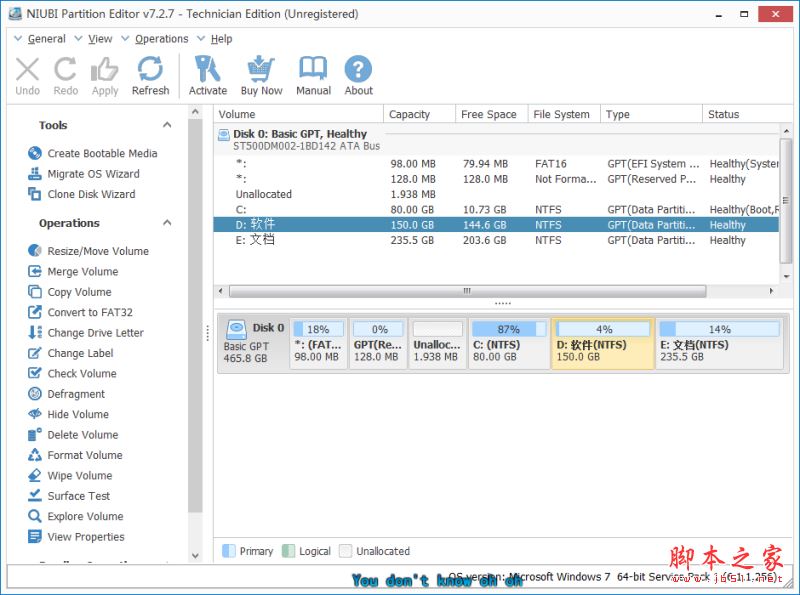Select the E: 文档(NTFS) 235.5 GB block
The height and width of the screenshot is (595, 800).
pyautogui.click(x=719, y=343)
